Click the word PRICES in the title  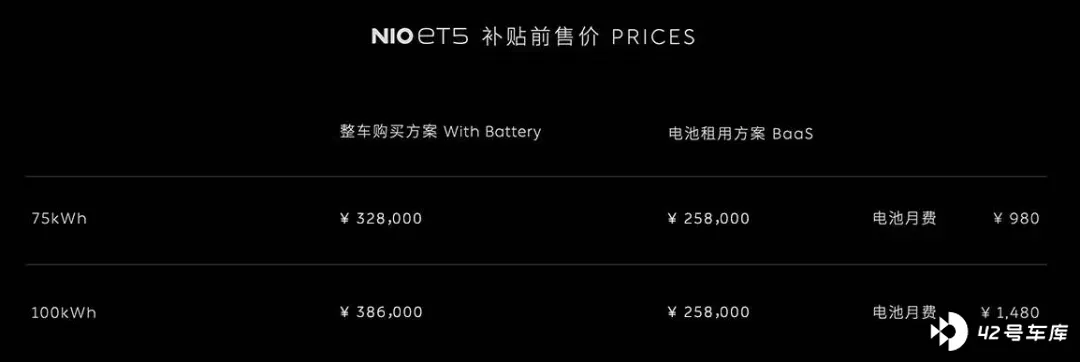tap(653, 37)
